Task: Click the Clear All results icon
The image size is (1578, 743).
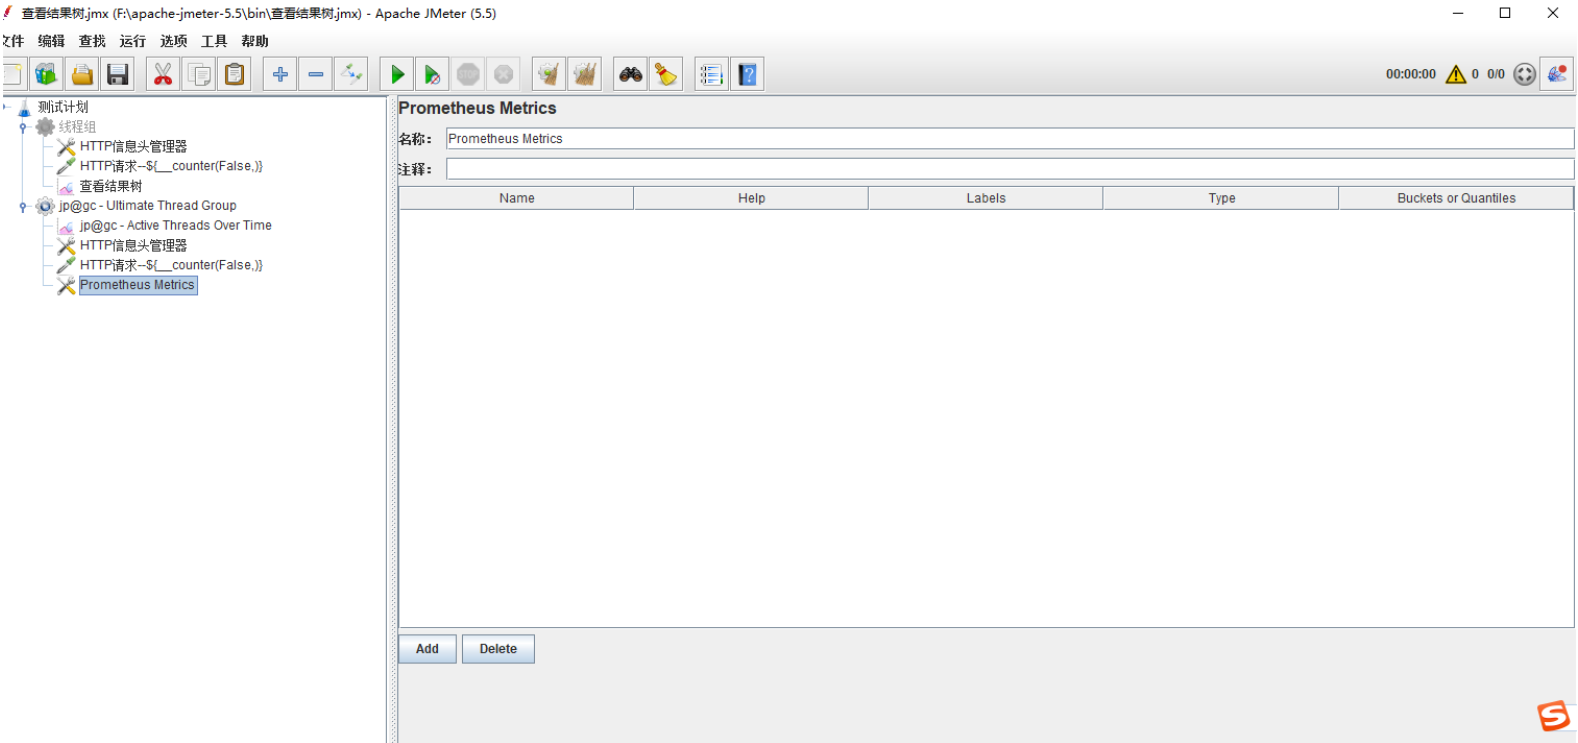Action: 585,74
